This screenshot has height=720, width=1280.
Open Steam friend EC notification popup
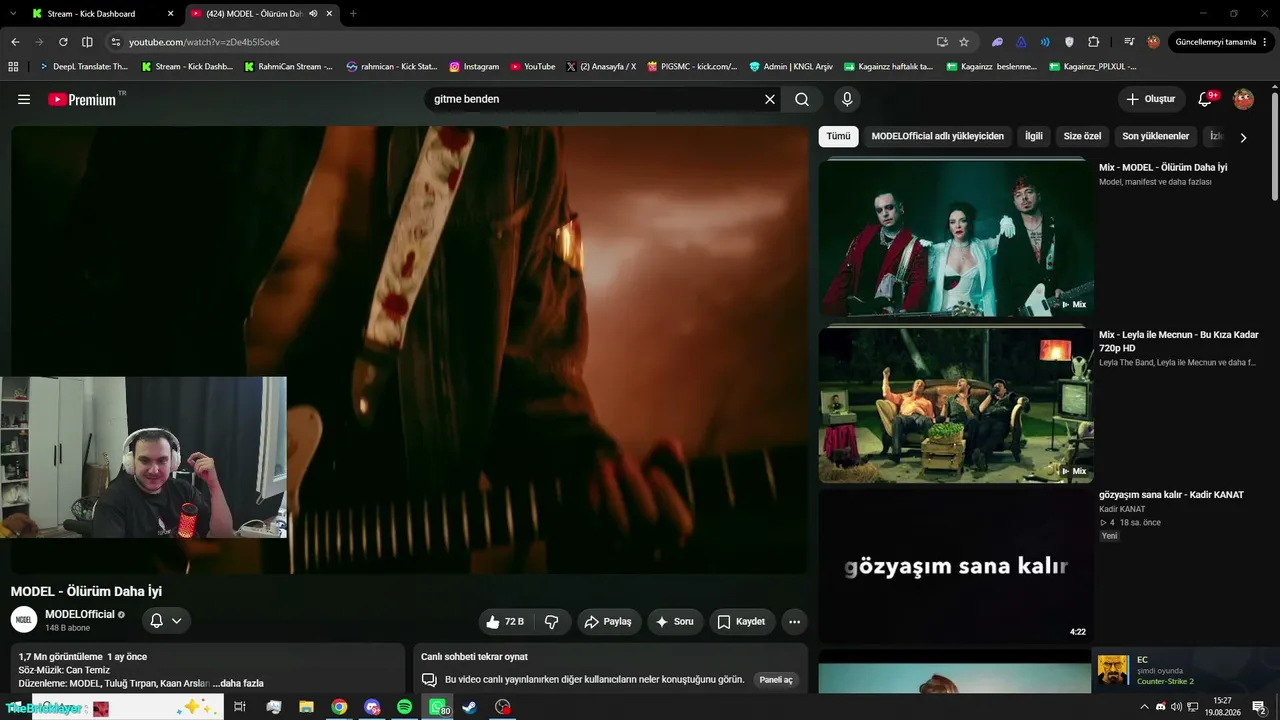pos(1184,670)
